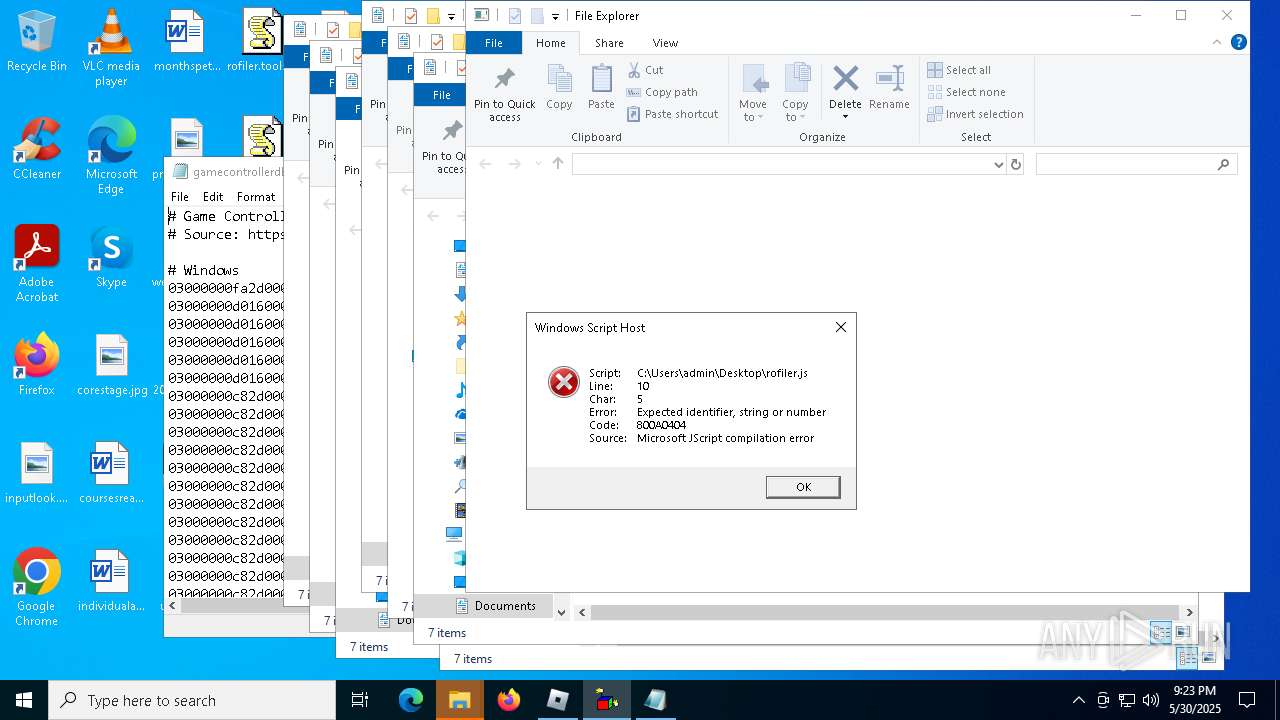Click Pin to Quick access in front File Explorer
Viewport: 1280px width, 720px height.
(x=504, y=93)
